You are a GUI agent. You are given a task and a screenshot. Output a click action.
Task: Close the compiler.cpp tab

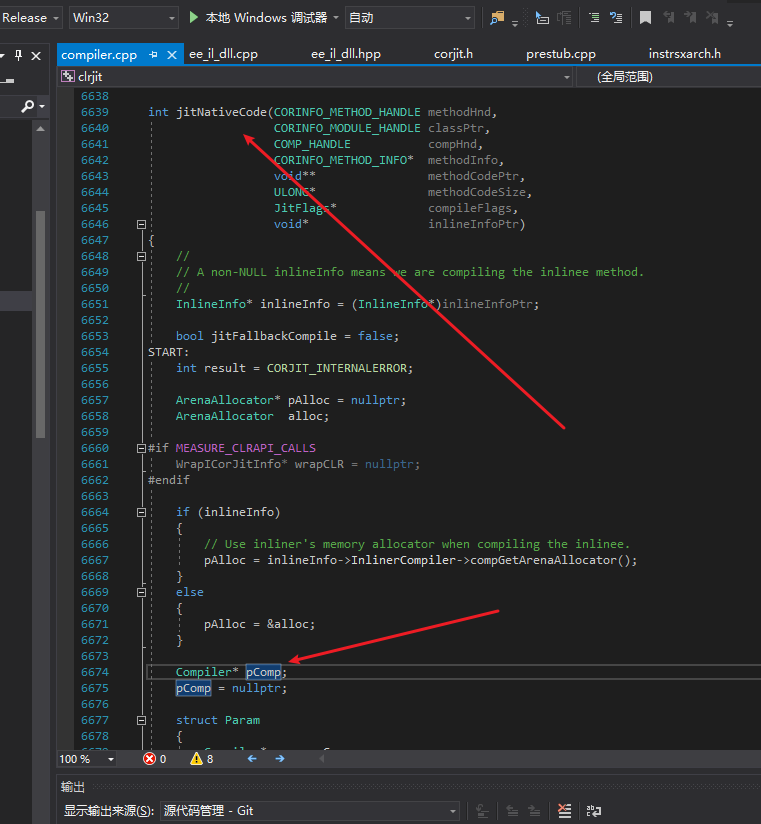point(172,55)
